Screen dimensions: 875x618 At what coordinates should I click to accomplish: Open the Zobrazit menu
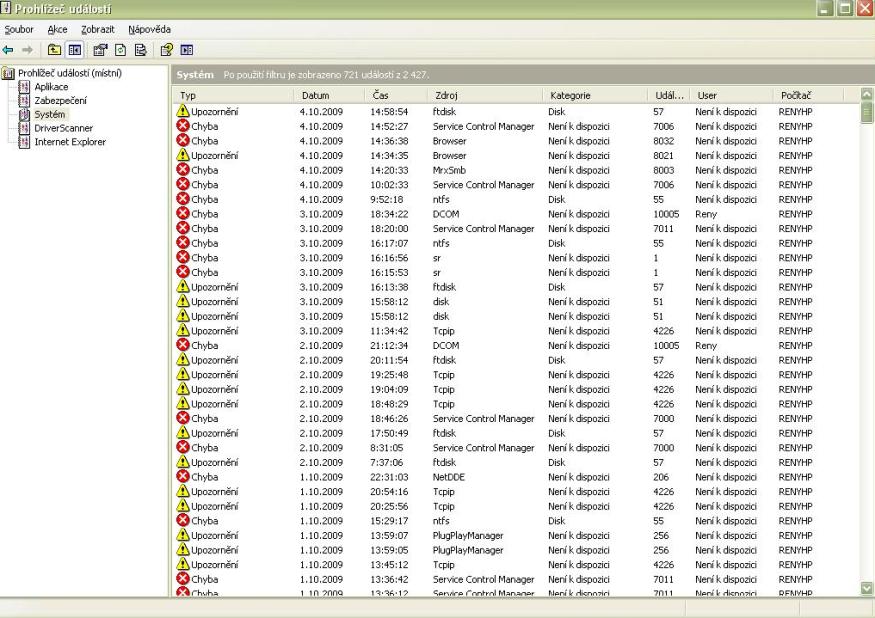[x=97, y=29]
